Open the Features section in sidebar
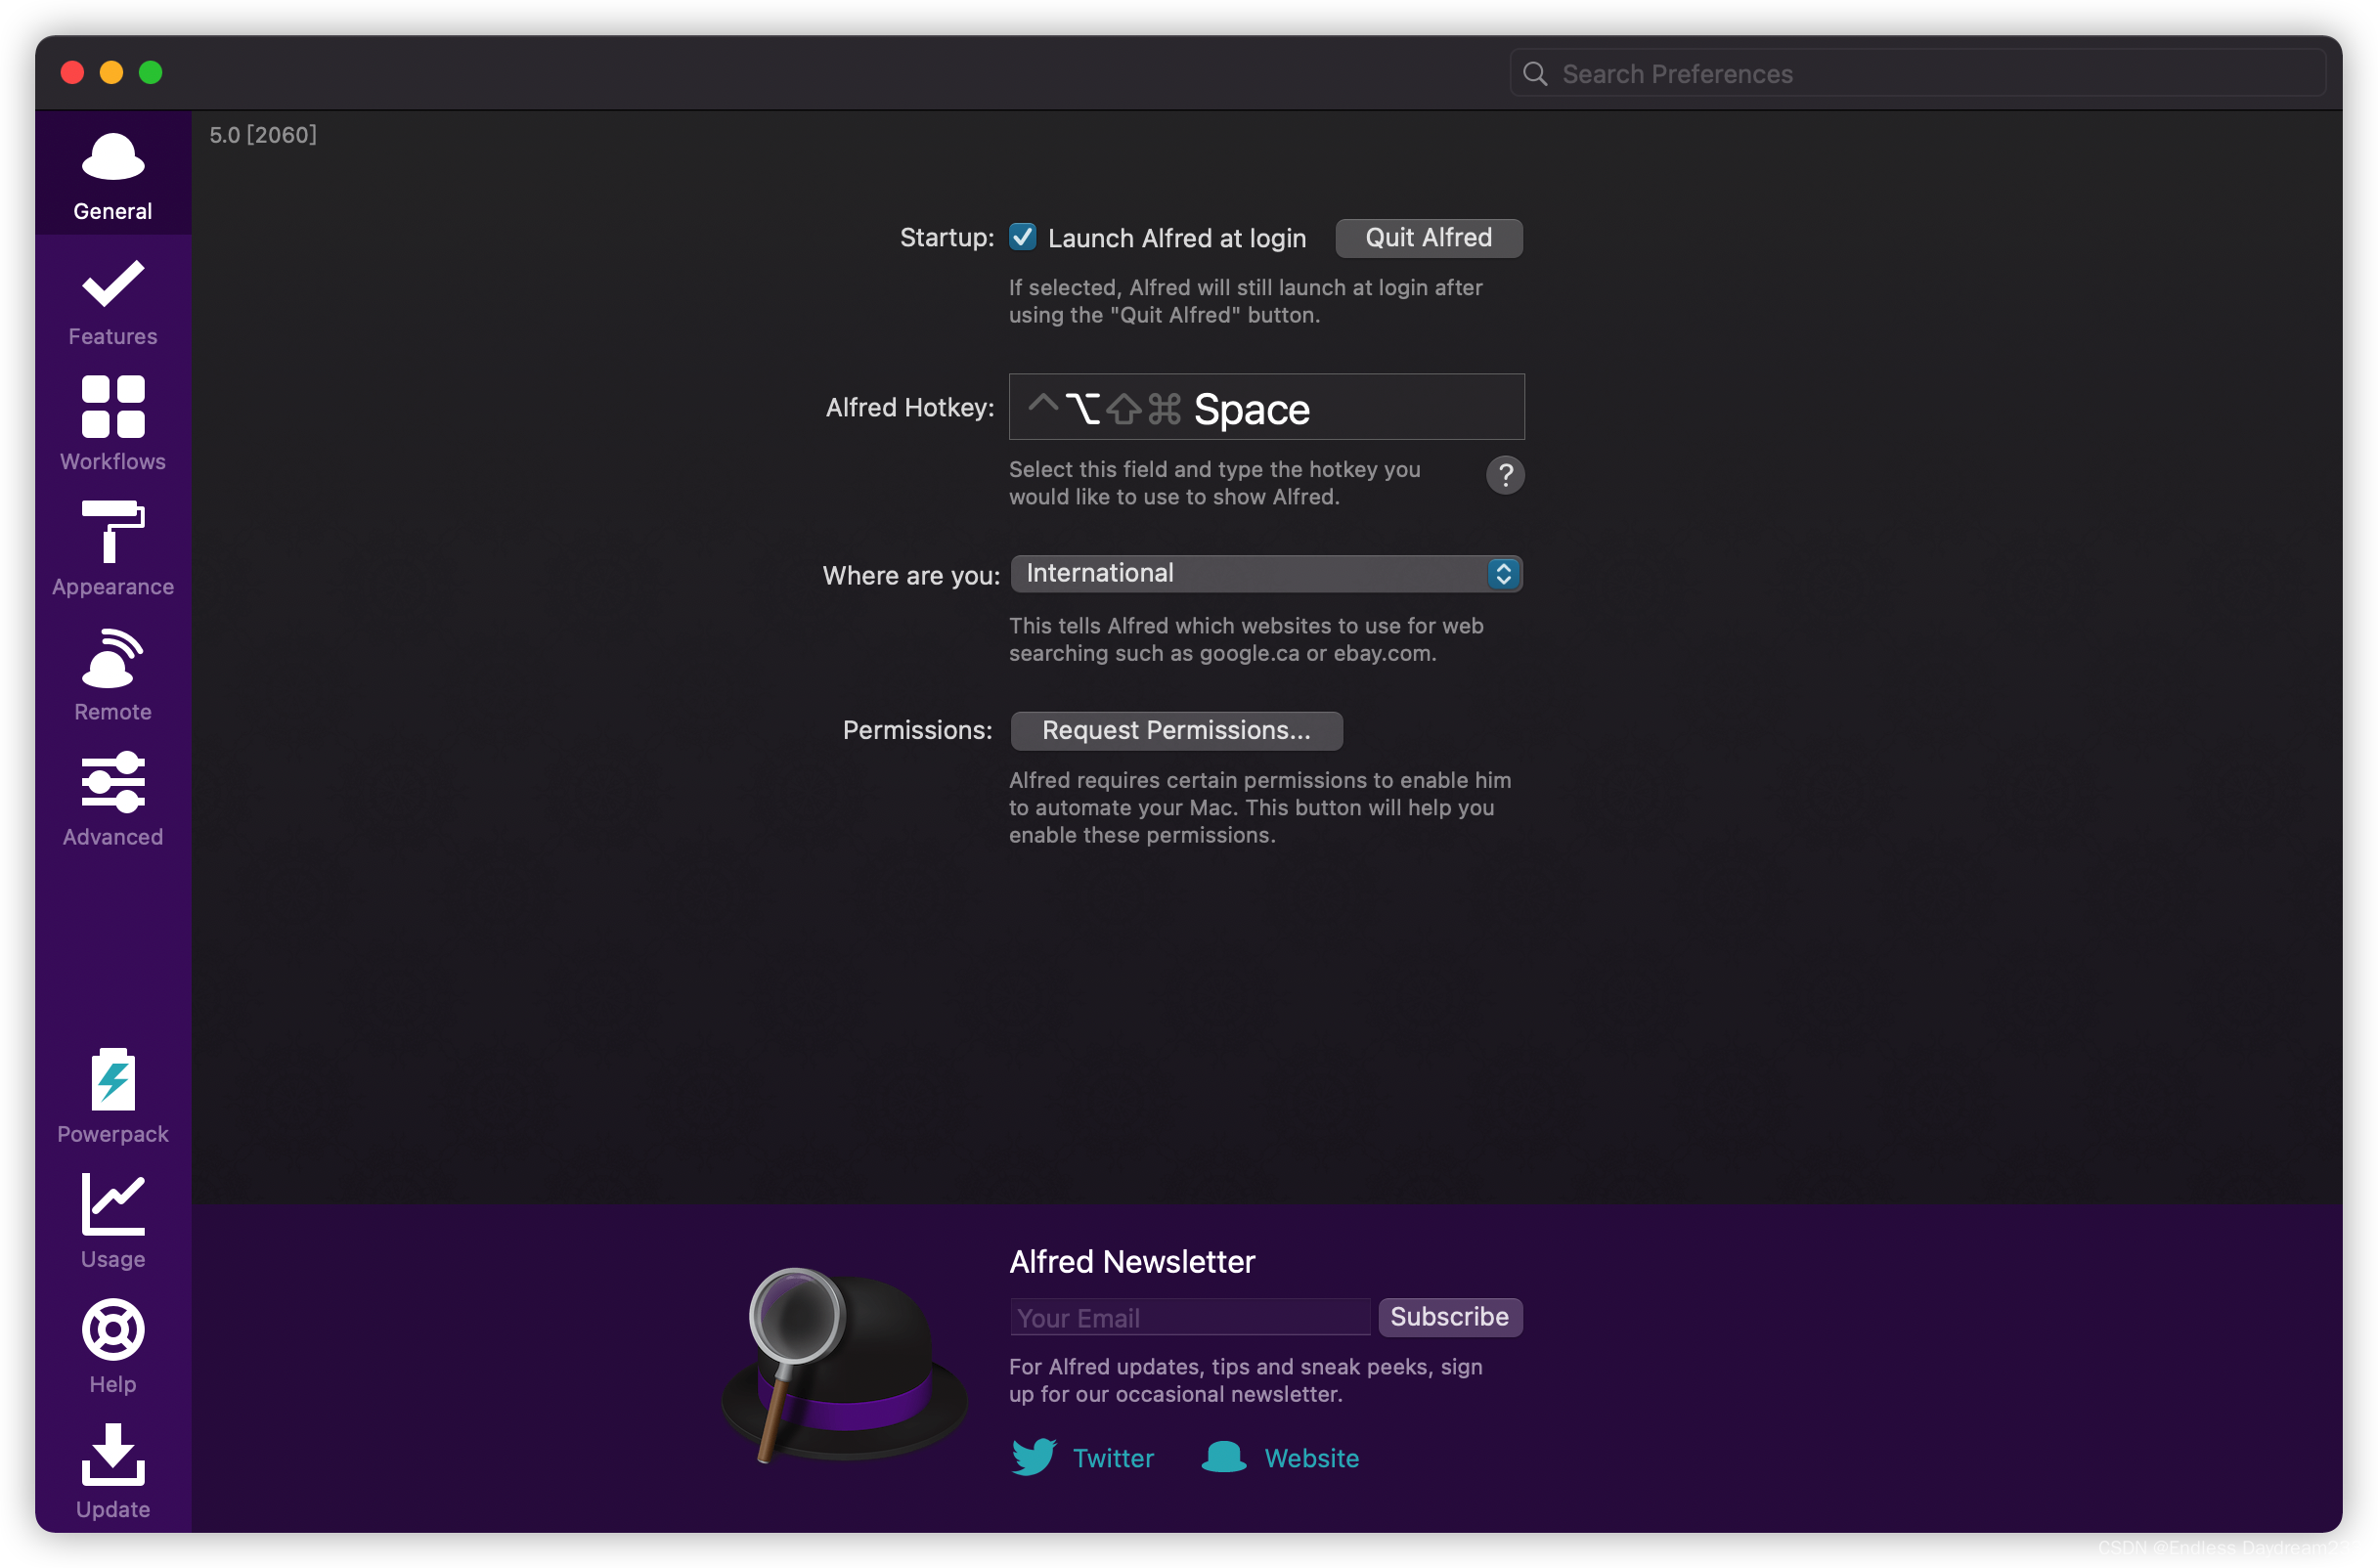 113,302
